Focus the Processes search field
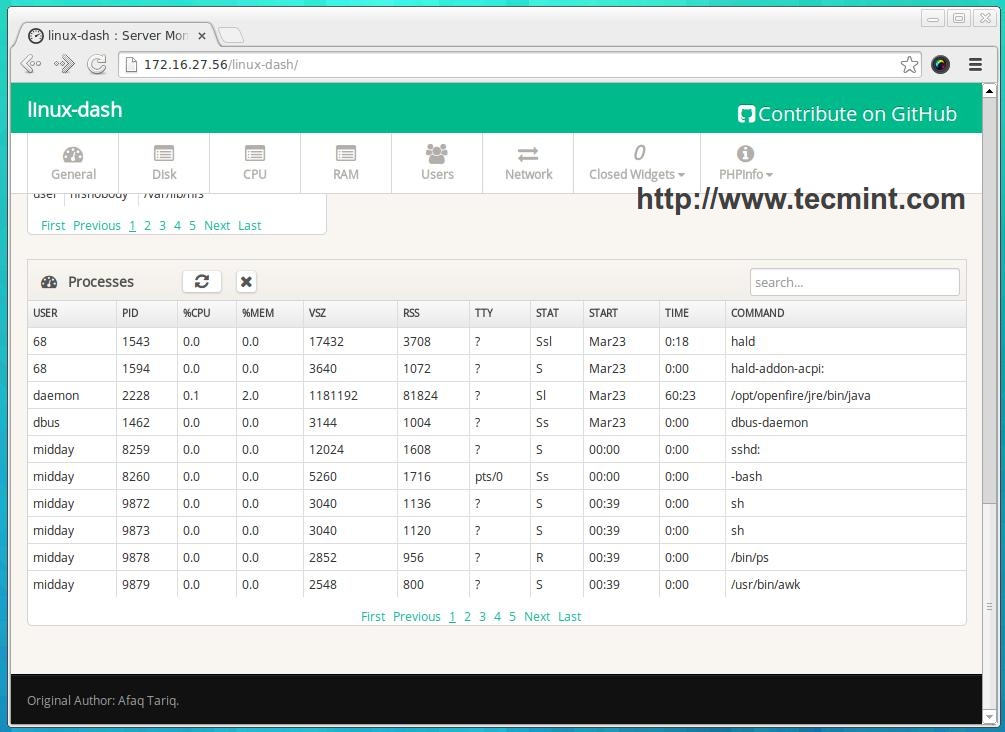Screen dimensions: 1005x732 tap(854, 282)
